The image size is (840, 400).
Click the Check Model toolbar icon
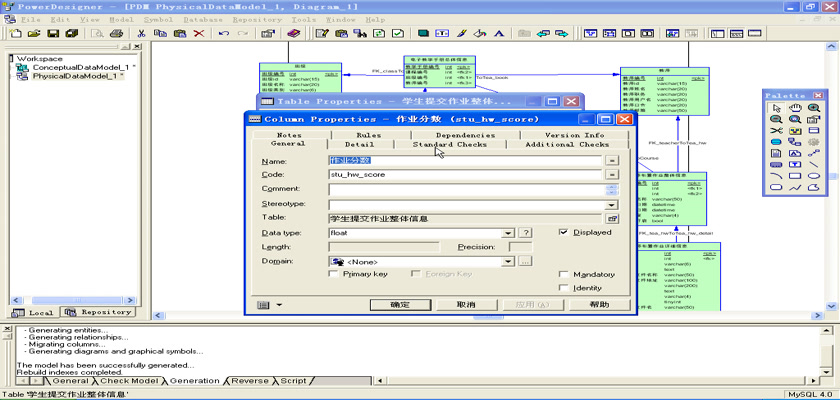coord(398,33)
